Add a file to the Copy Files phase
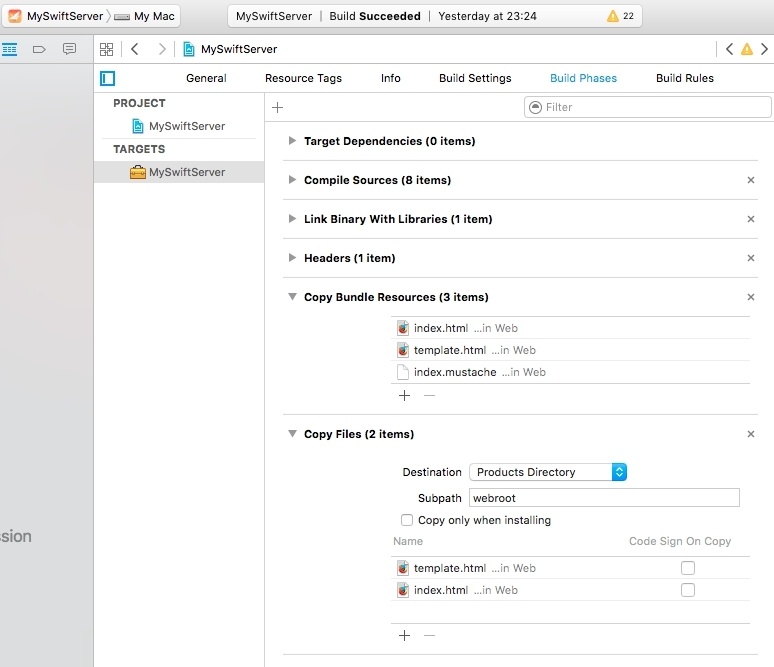This screenshot has height=667, width=774. (404, 635)
